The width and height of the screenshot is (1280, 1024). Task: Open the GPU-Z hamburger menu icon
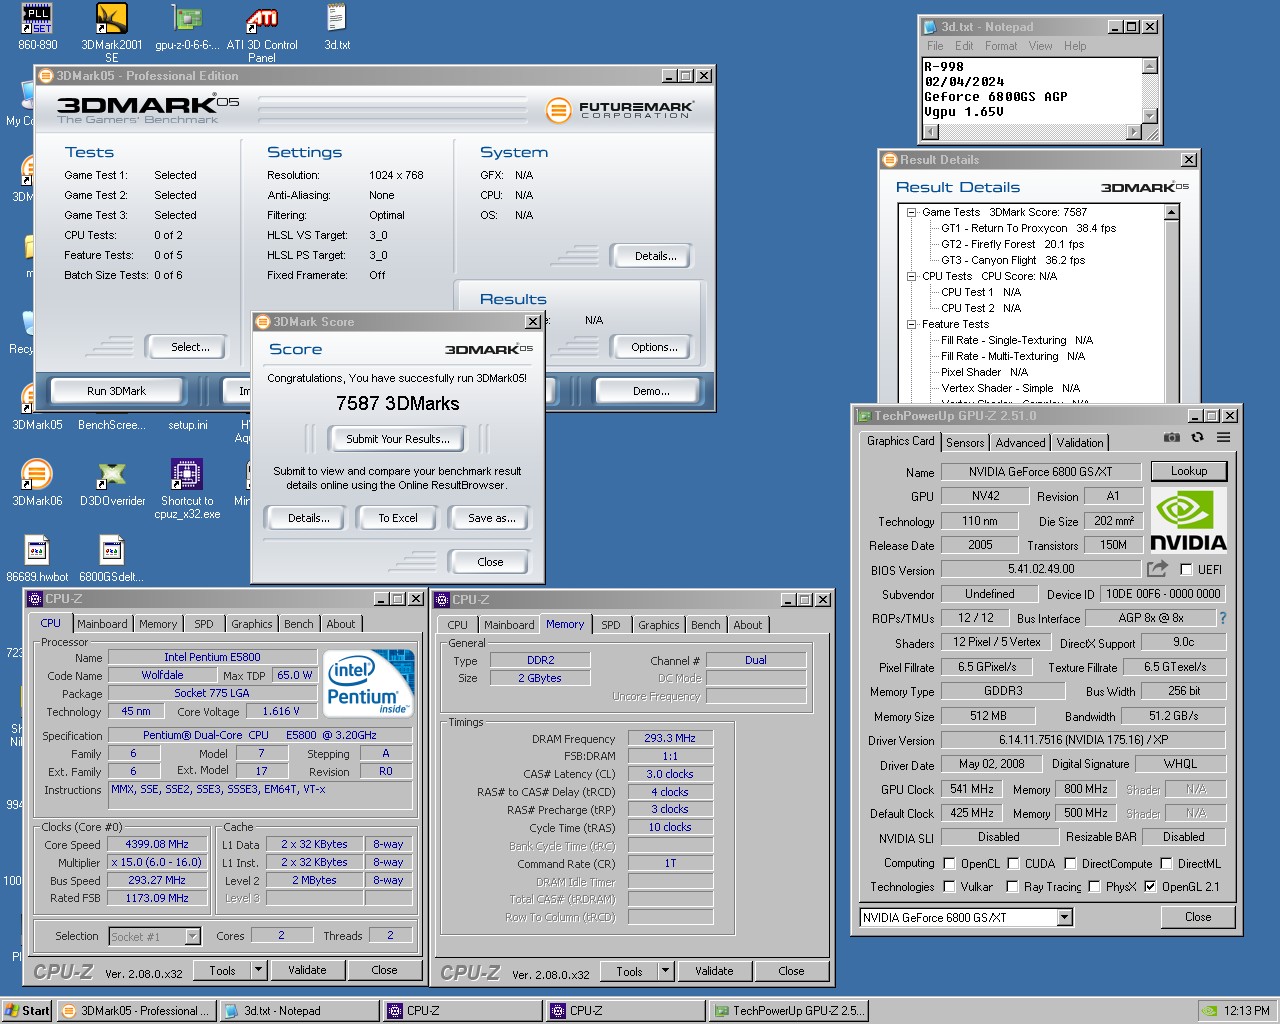pyautogui.click(x=1223, y=437)
